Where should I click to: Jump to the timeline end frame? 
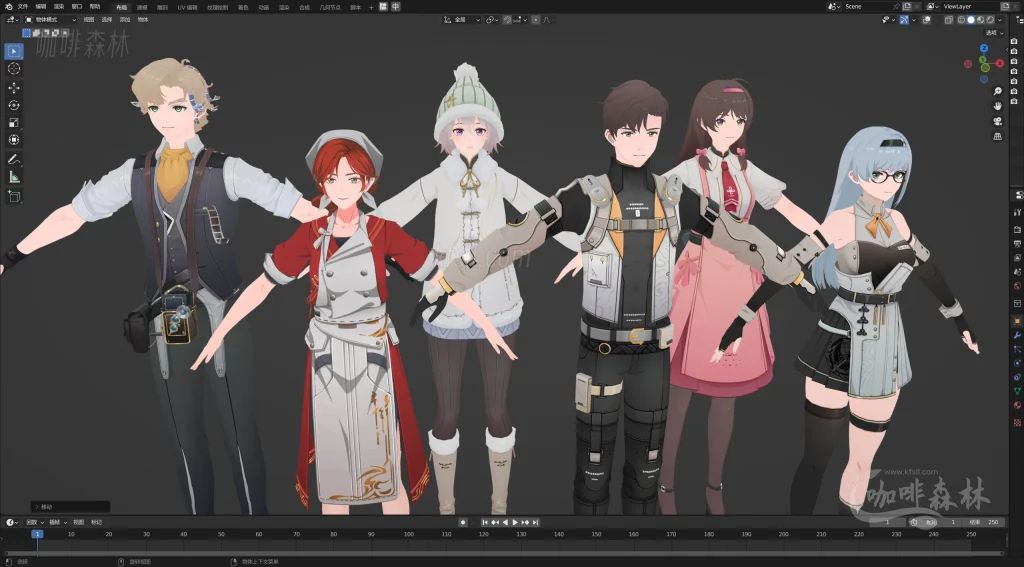tap(535, 523)
